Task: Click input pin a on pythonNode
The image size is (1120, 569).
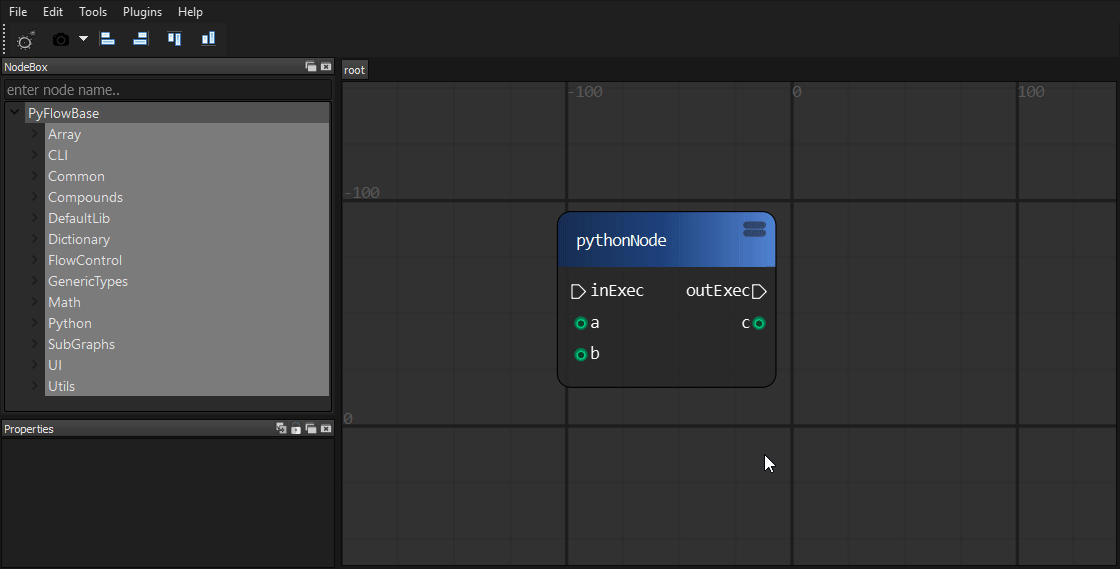Action: point(581,323)
